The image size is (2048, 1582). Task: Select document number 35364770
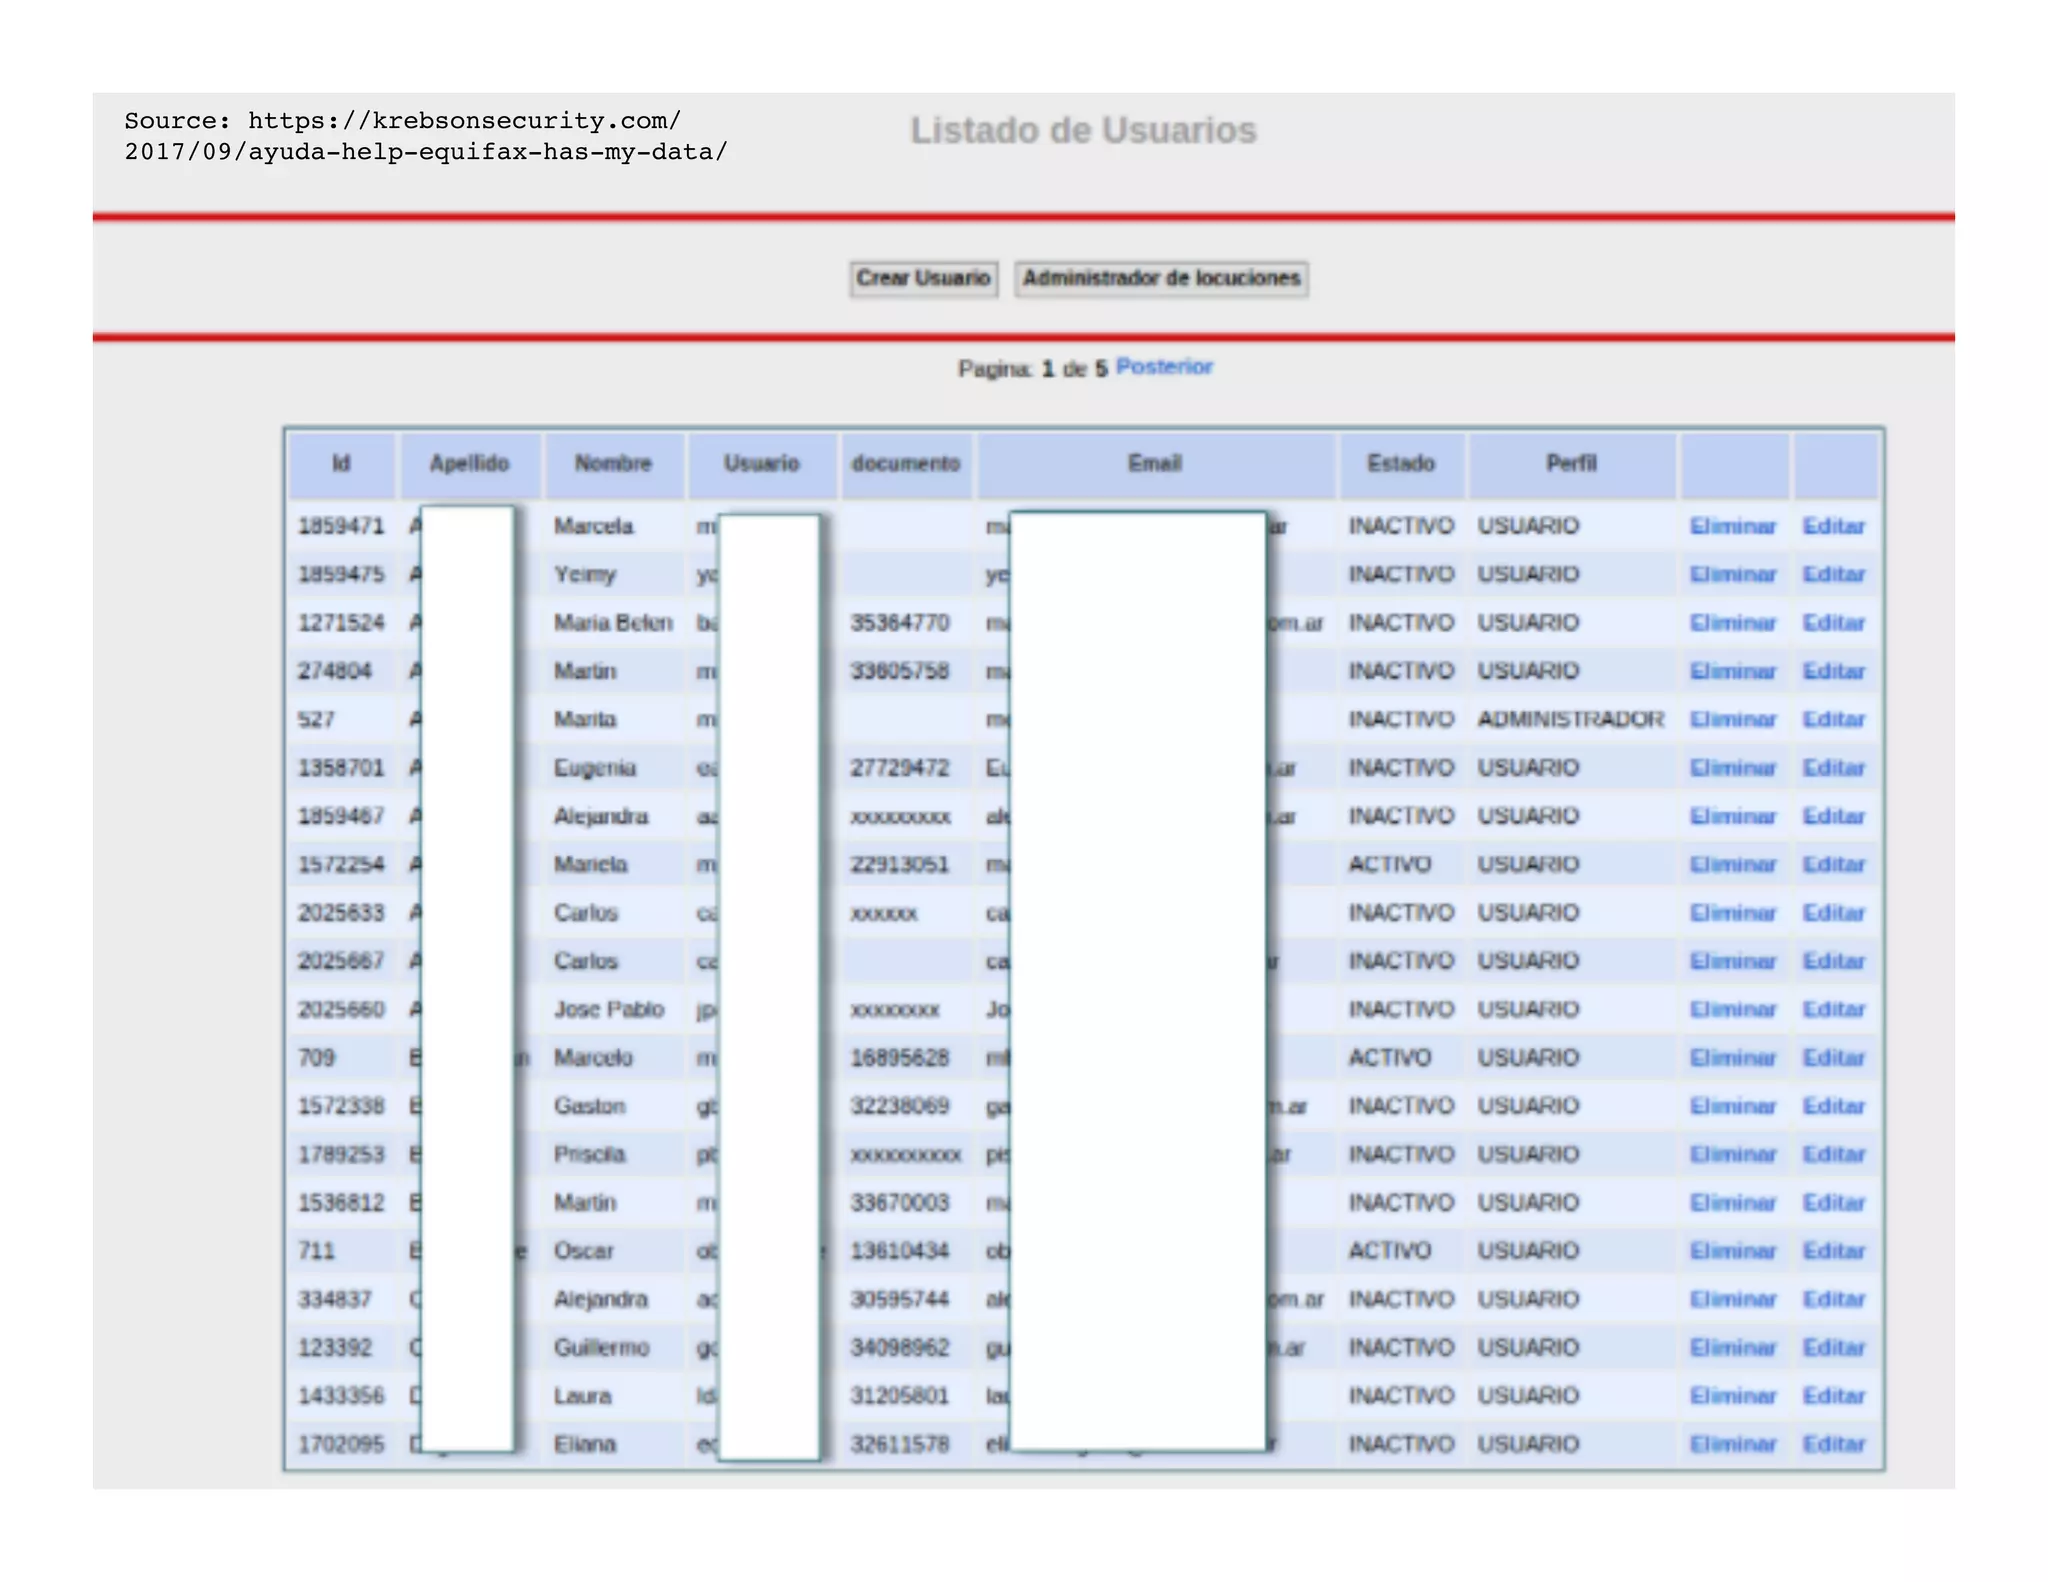tap(899, 623)
